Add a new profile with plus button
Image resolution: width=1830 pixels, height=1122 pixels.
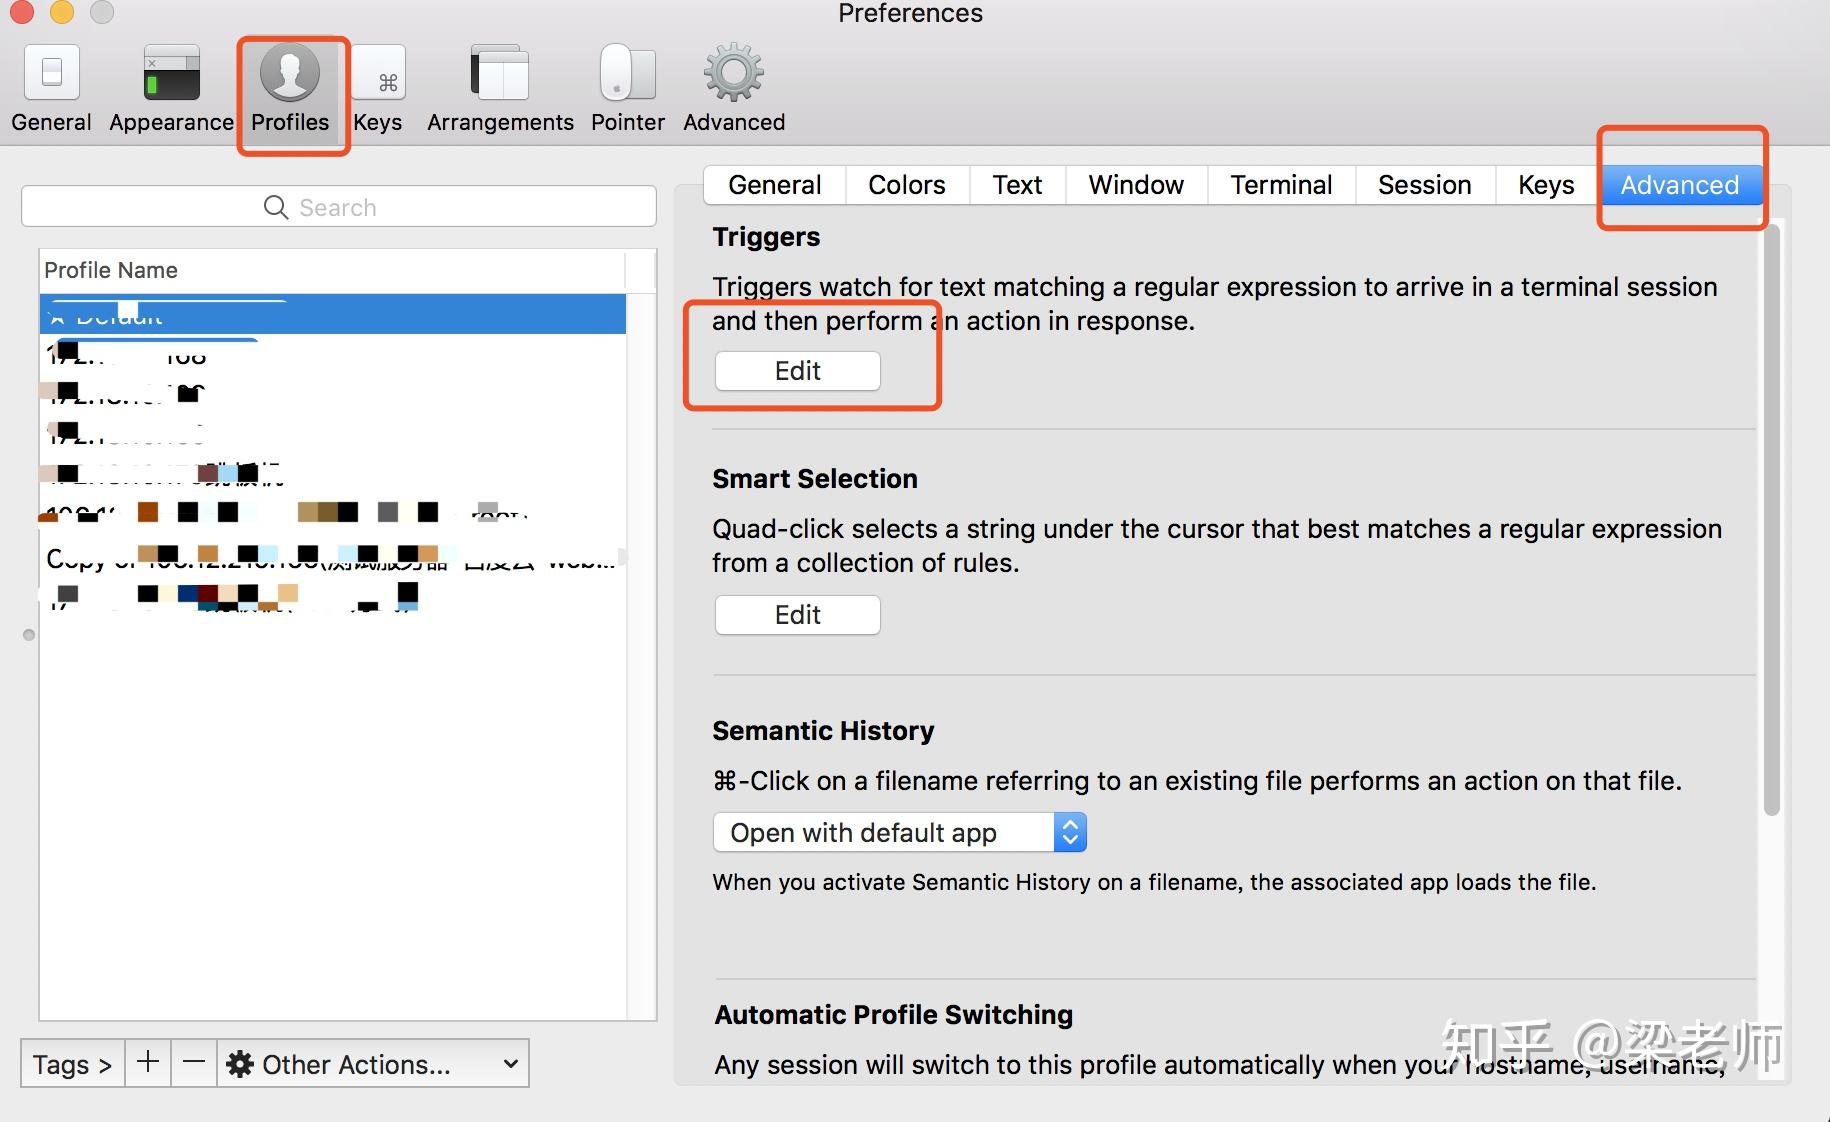pyautogui.click(x=148, y=1063)
